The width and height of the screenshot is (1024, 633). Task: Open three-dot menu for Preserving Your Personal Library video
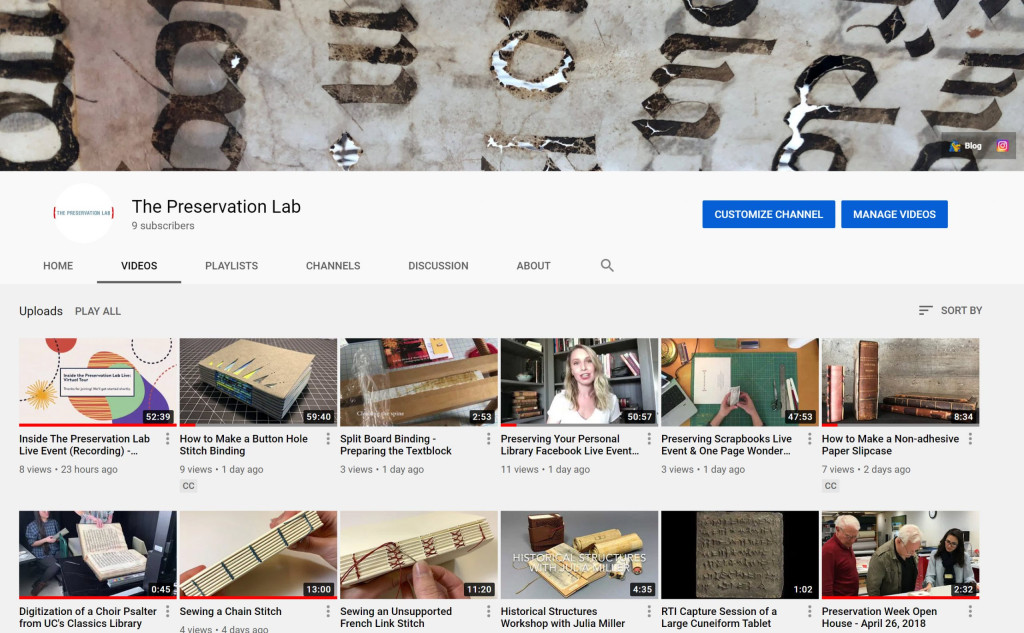[649, 439]
